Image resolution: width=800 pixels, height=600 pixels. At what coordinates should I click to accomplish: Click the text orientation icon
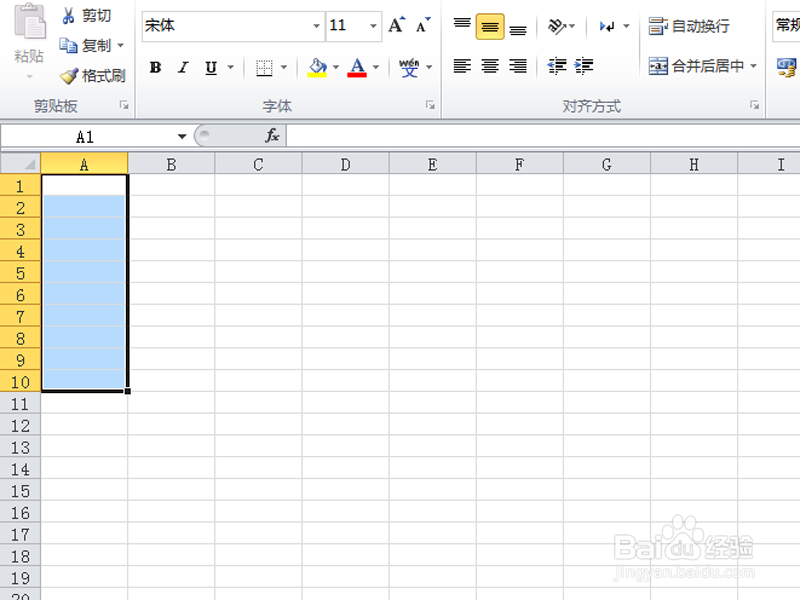pos(556,26)
